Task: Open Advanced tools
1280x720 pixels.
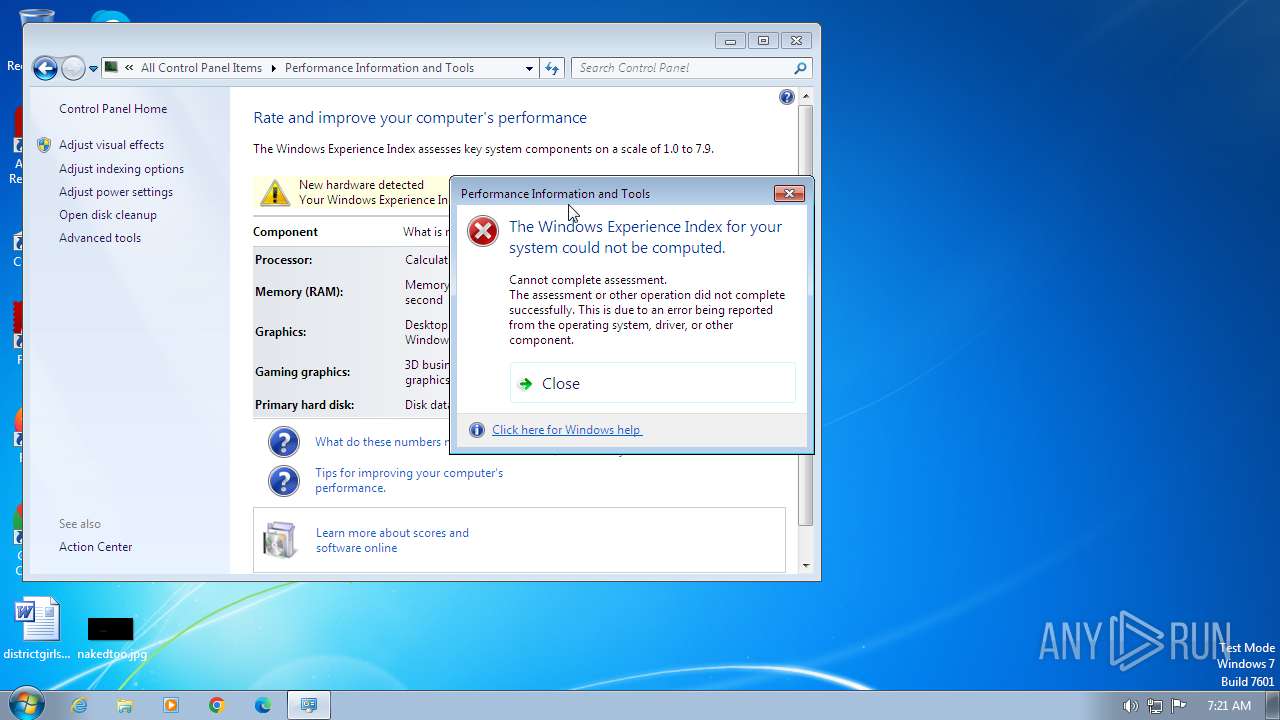Action: 100,238
